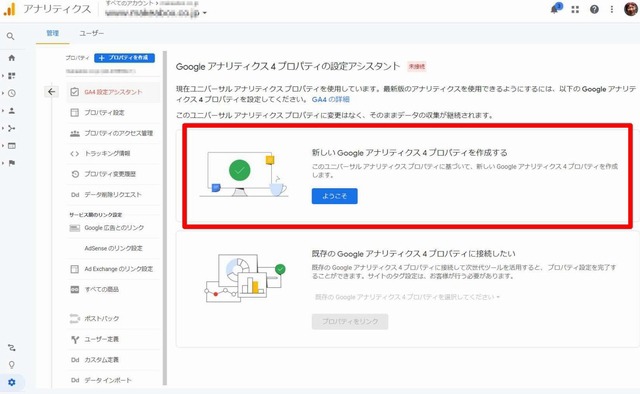Viewport: 640px width, 394px height.
Task: Open トラッキング情報 menu item
Action: click(x=113, y=154)
